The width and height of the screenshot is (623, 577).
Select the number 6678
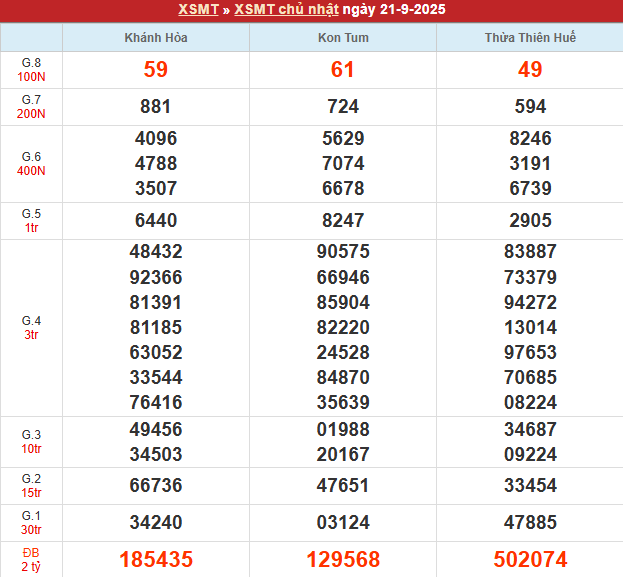tap(343, 189)
